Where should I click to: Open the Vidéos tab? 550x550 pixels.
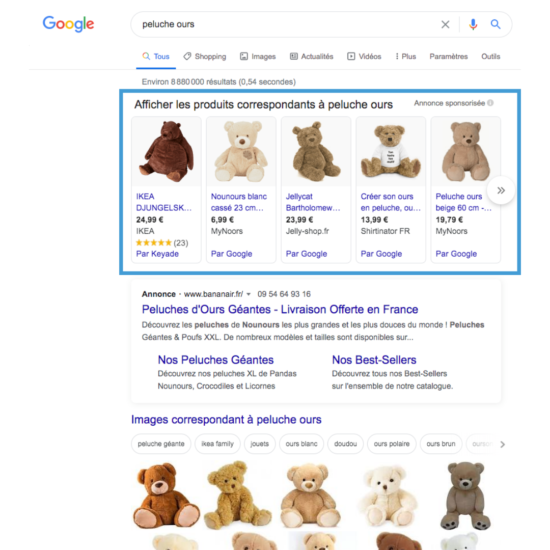(x=364, y=56)
